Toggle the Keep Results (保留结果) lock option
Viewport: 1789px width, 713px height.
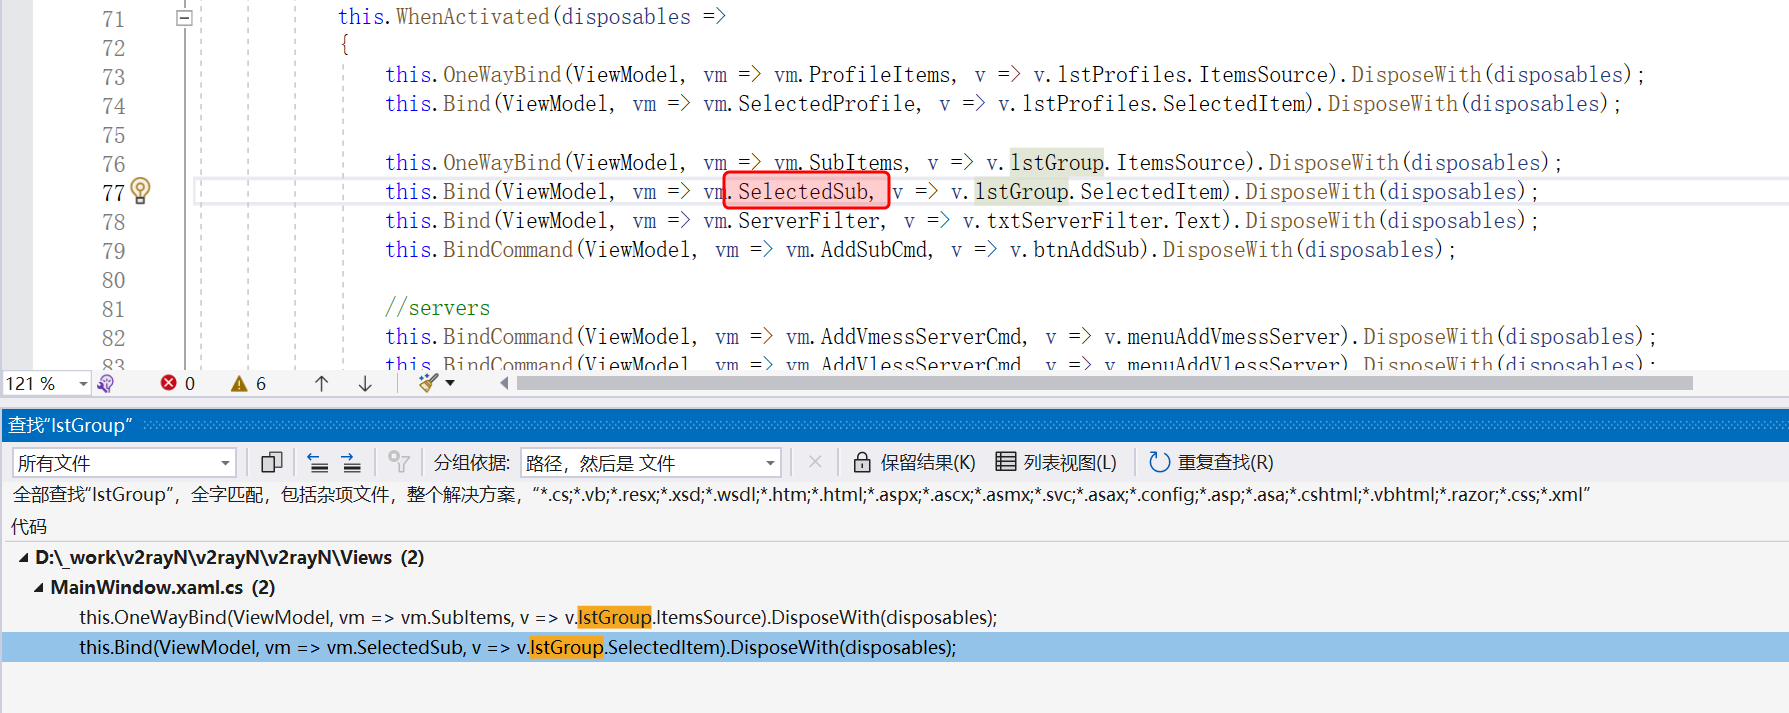click(914, 462)
